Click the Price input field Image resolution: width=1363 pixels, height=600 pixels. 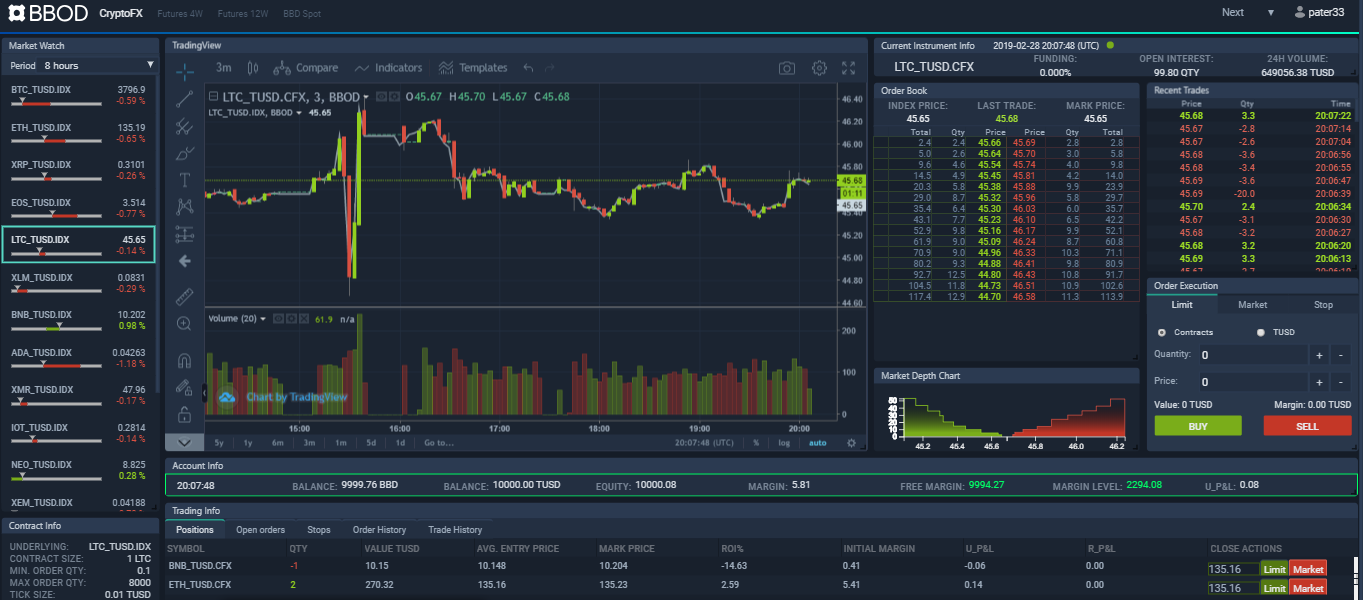point(1252,382)
